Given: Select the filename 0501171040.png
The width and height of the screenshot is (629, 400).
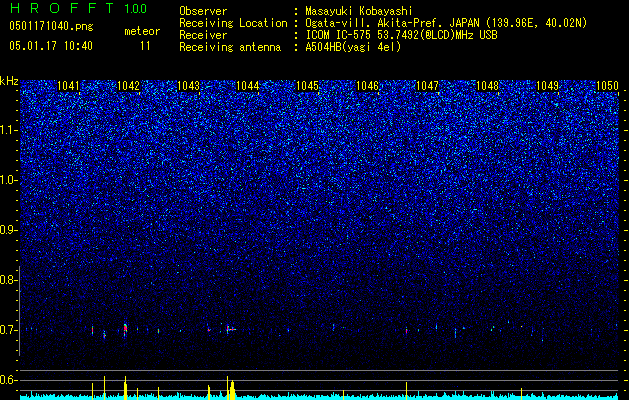Looking at the screenshot, I should pos(51,27).
